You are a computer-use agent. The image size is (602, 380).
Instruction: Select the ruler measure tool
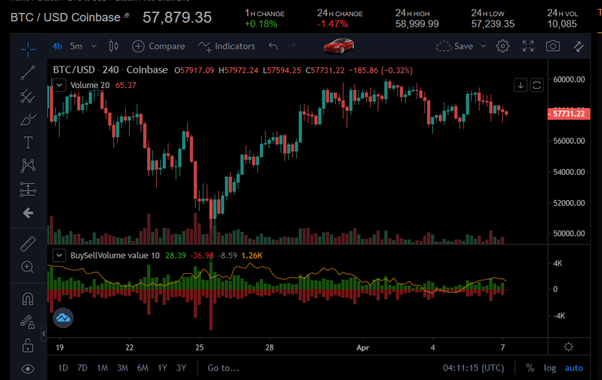(x=28, y=244)
